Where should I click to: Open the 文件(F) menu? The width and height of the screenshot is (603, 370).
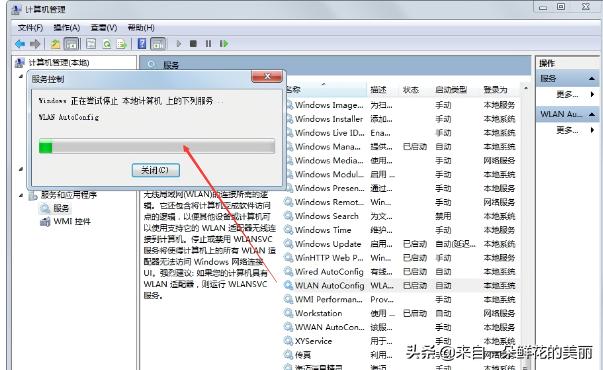tap(30, 28)
